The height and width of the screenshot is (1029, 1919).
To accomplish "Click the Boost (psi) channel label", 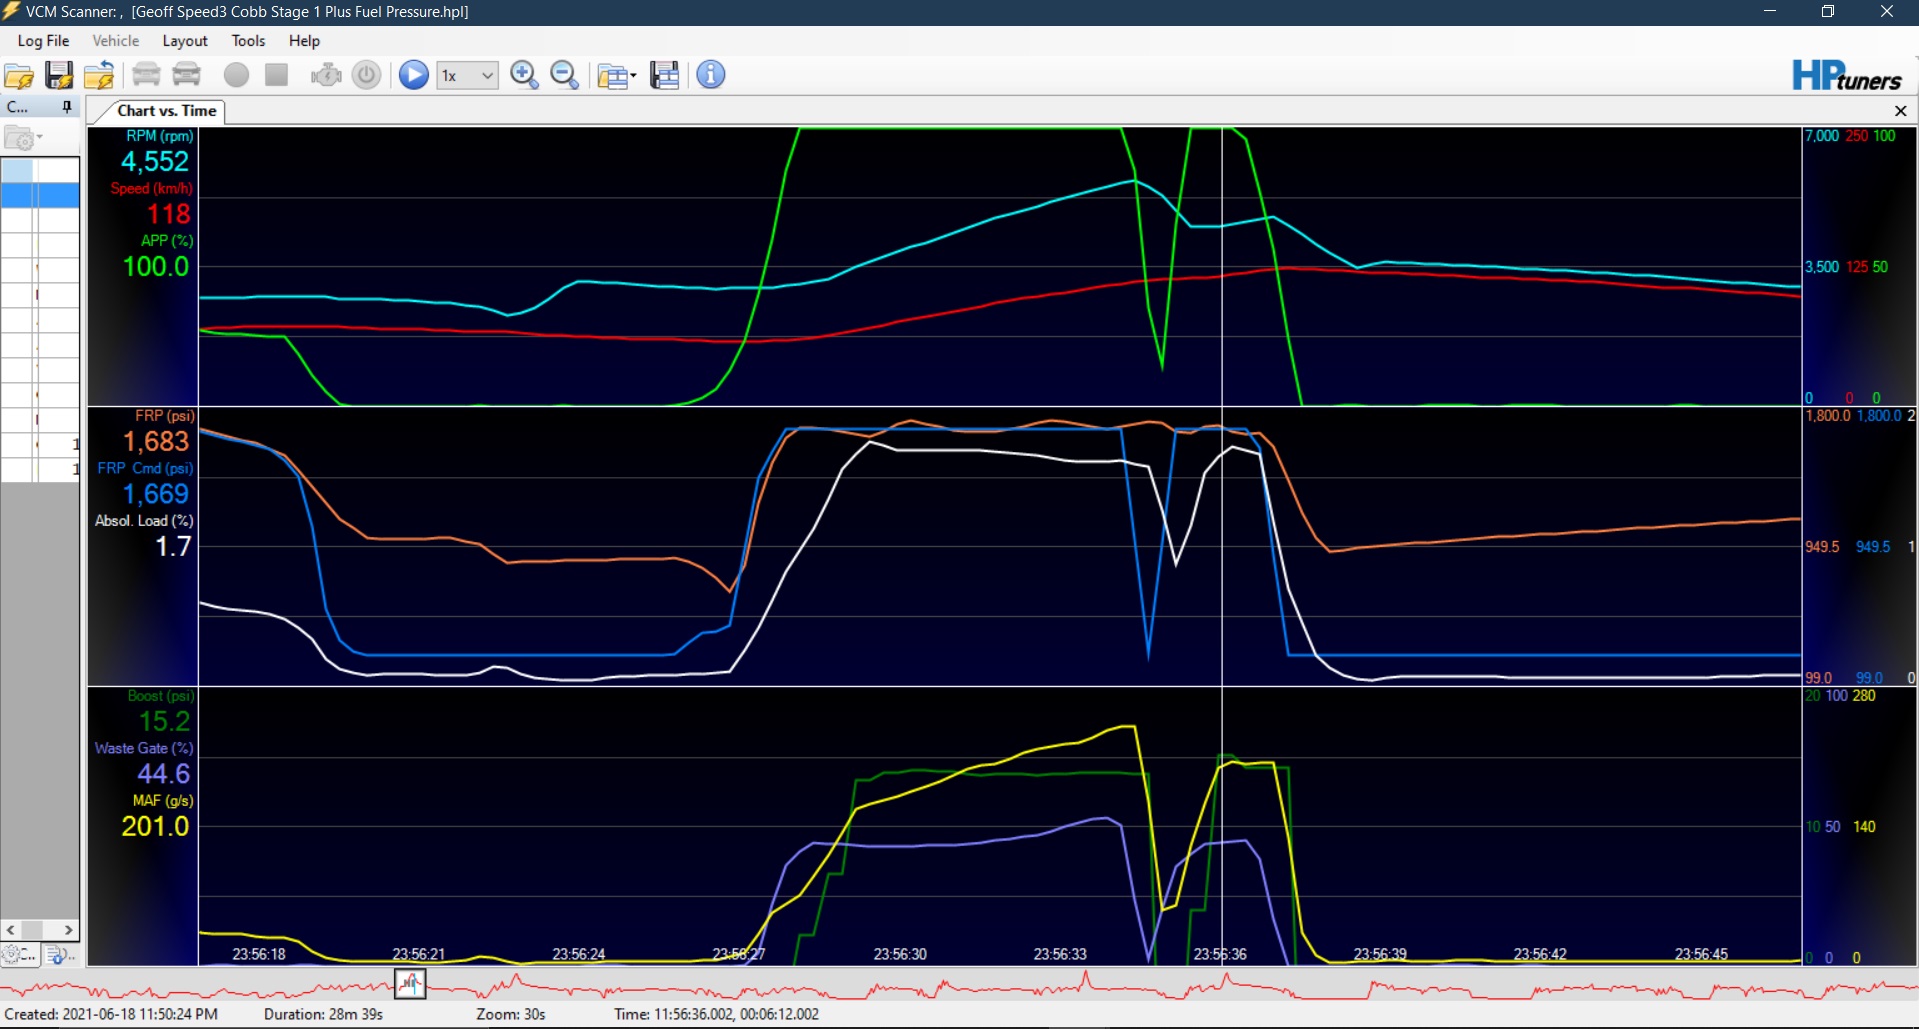I will (x=160, y=696).
